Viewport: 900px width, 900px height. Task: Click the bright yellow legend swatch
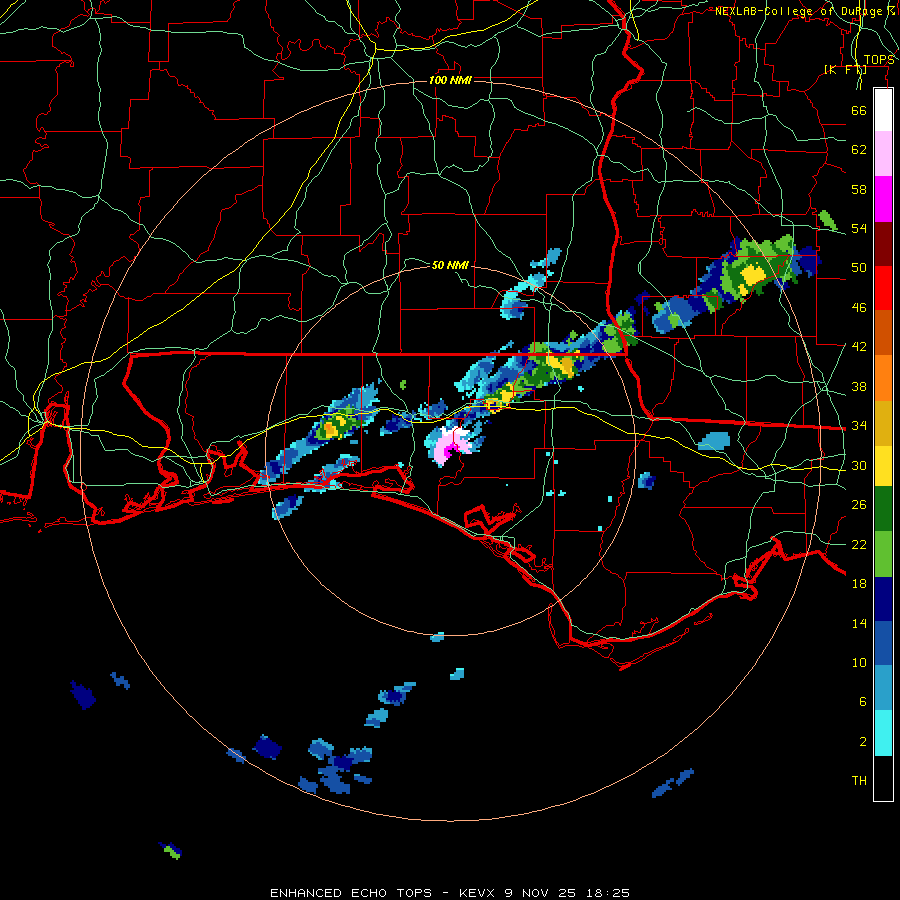(x=883, y=466)
